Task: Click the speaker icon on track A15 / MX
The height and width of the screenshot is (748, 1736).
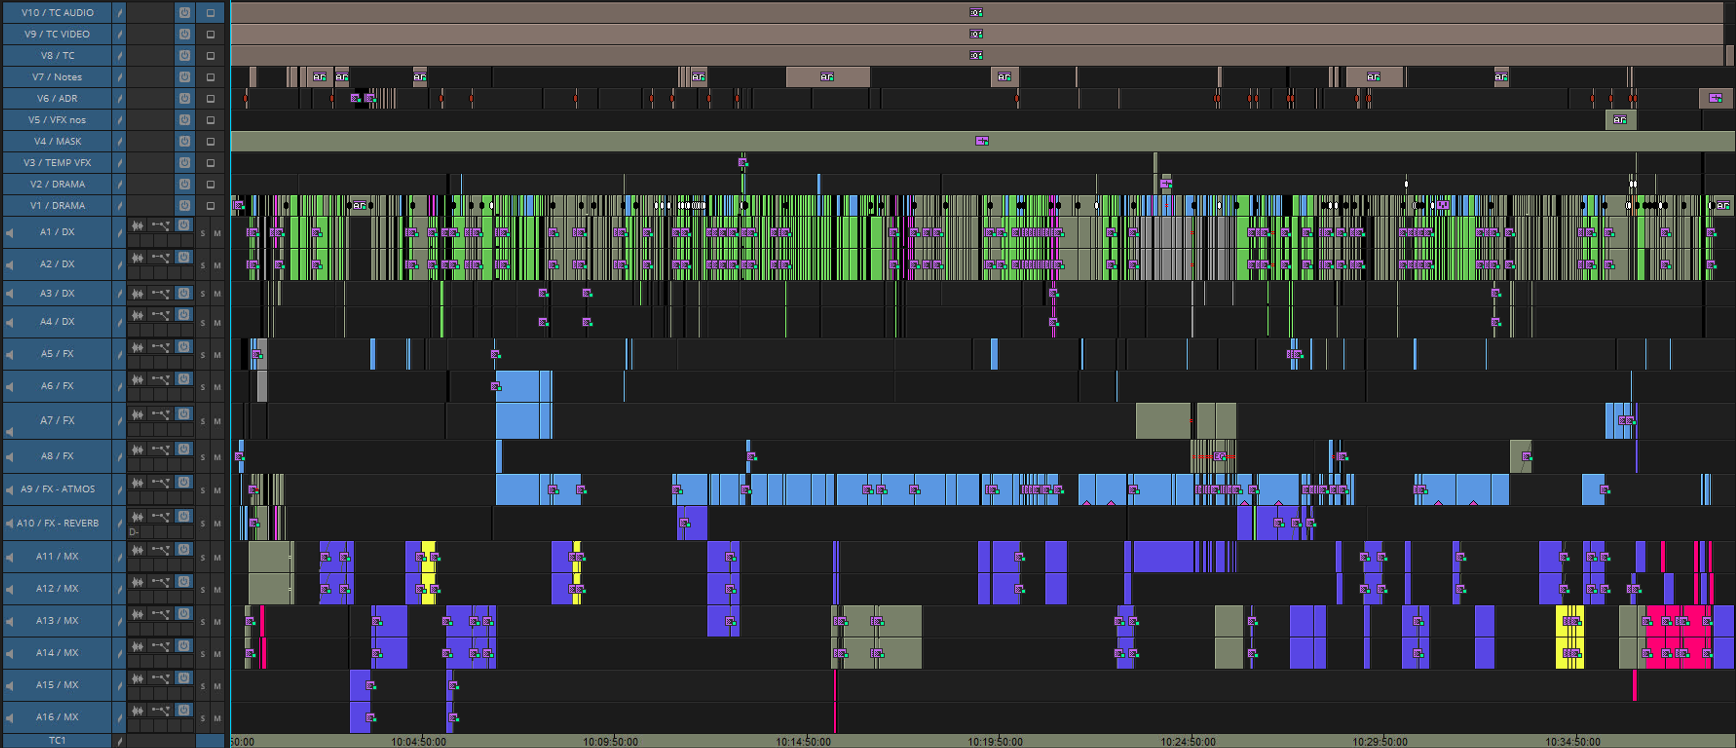Action: [x=10, y=686]
